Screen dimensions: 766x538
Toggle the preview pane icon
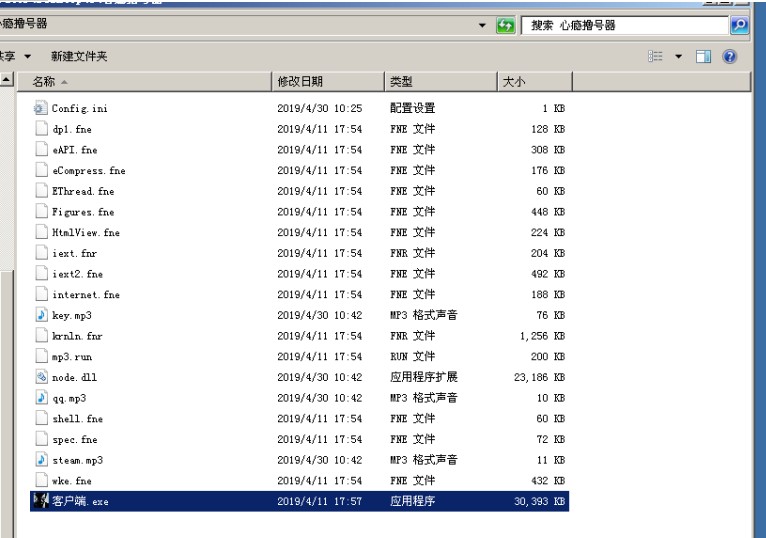(x=703, y=56)
